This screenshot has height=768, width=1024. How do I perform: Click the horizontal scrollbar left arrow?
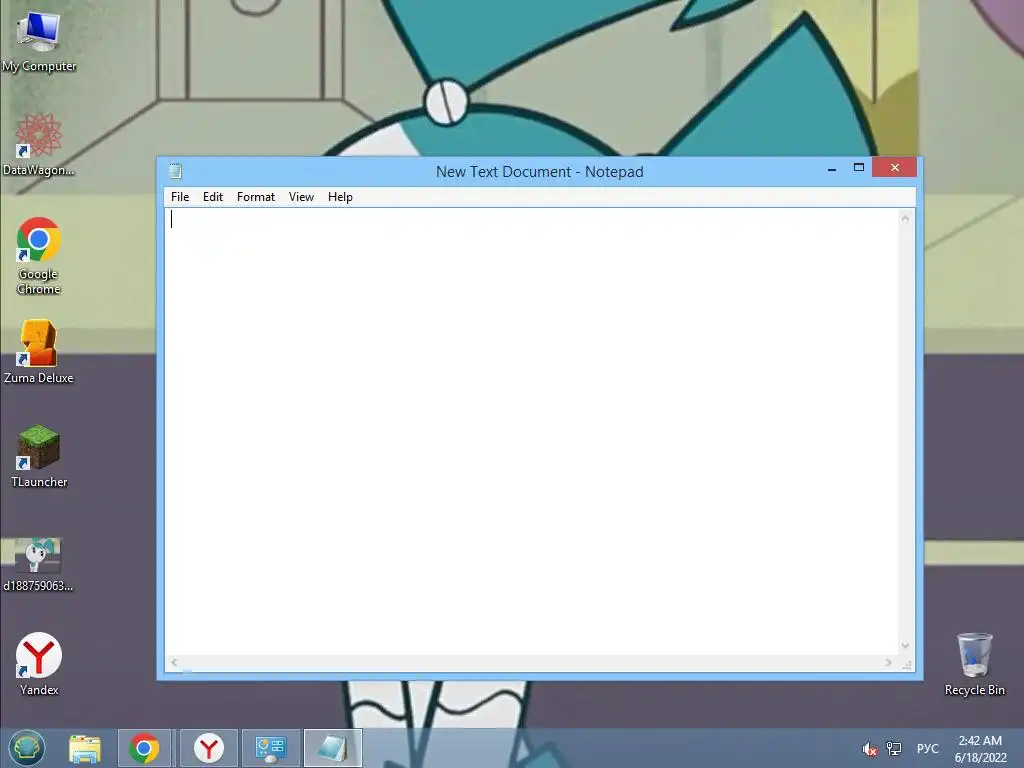pyautogui.click(x=174, y=663)
